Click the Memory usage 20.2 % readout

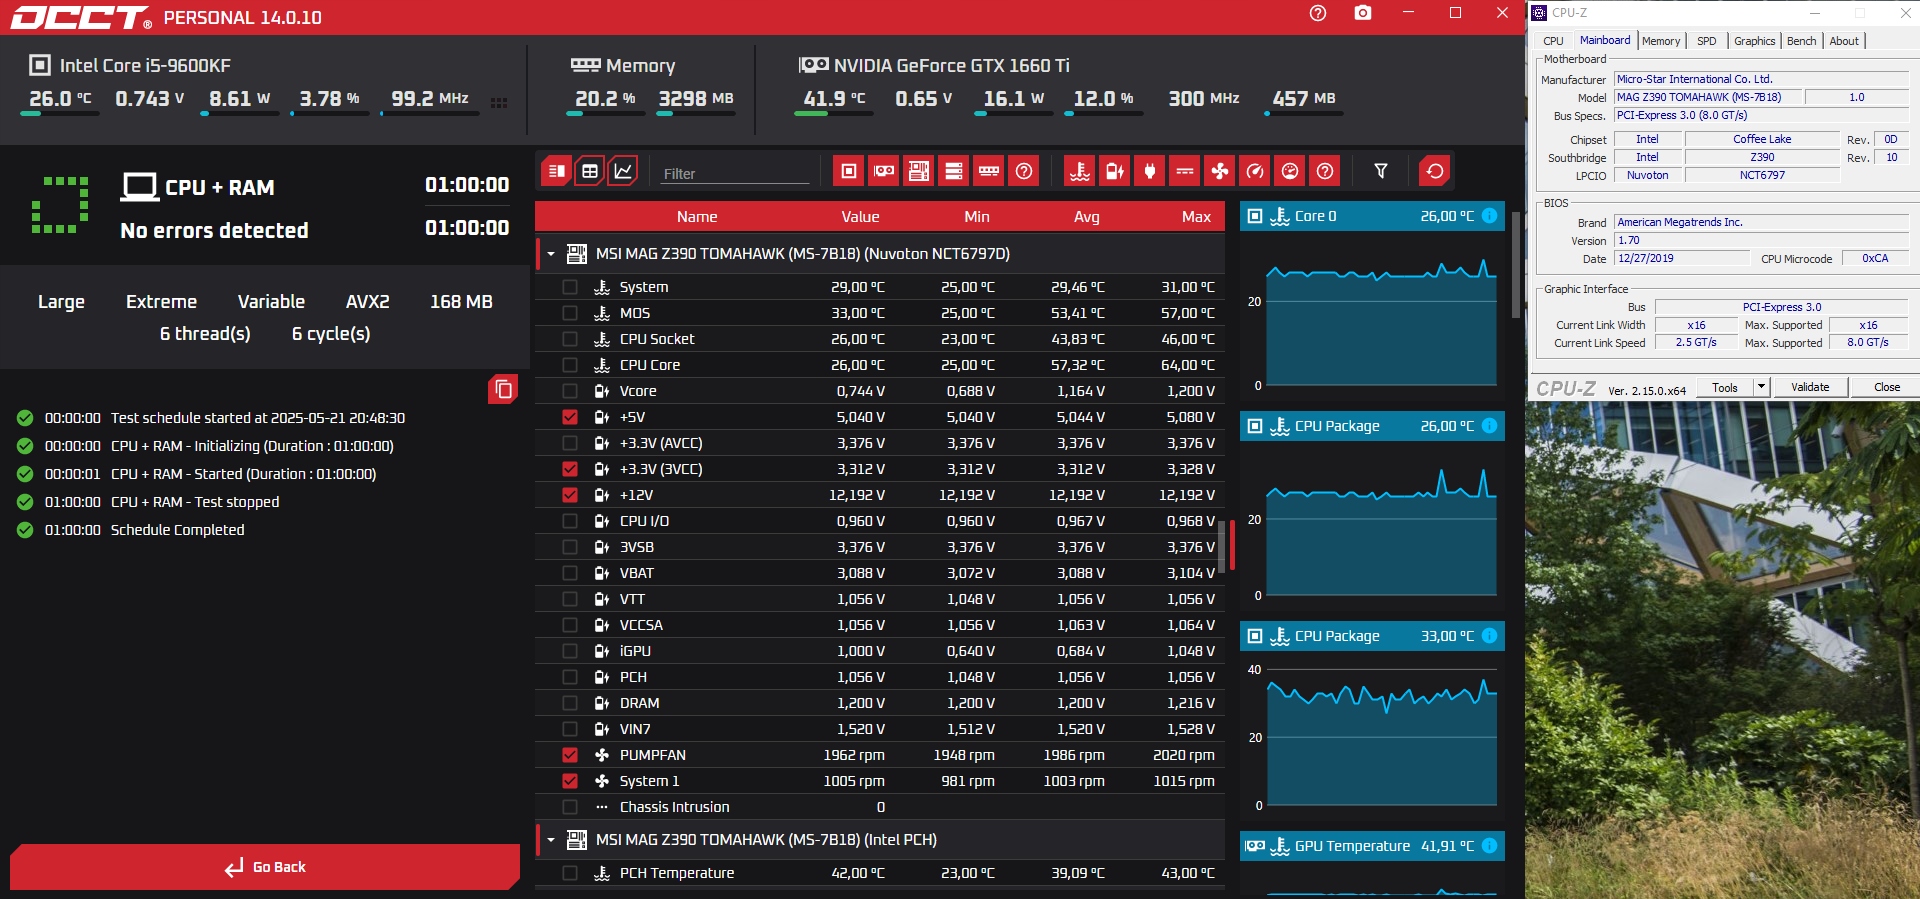pyautogui.click(x=605, y=98)
